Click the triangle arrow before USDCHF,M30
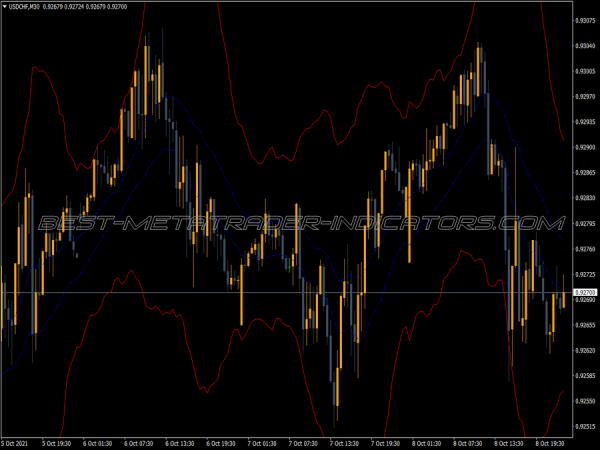600x450 pixels. pos(6,6)
